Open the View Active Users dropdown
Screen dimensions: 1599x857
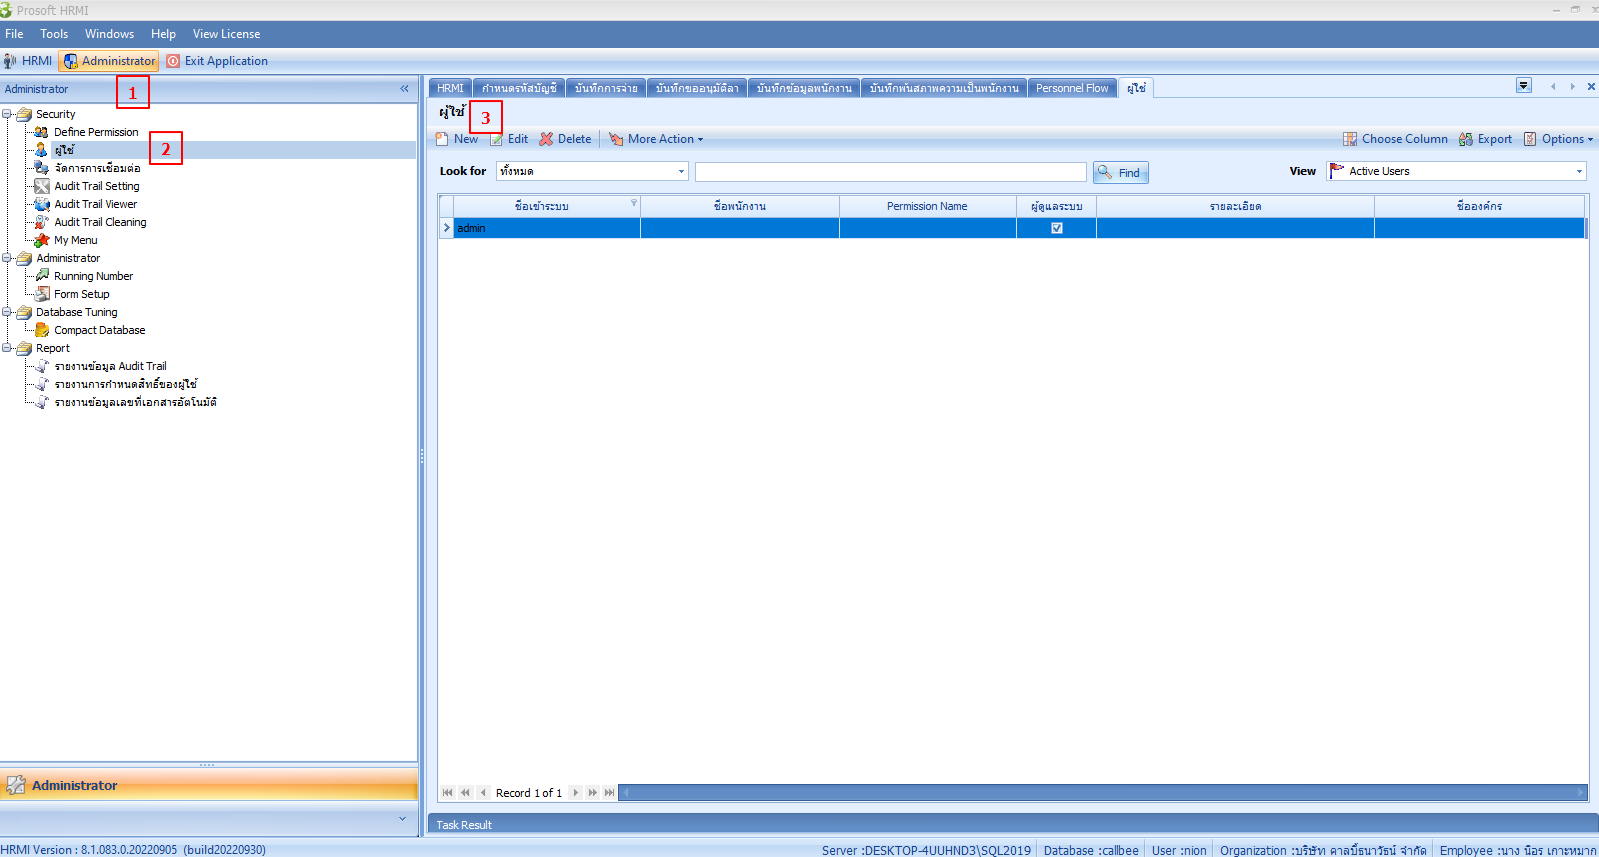[1579, 172]
